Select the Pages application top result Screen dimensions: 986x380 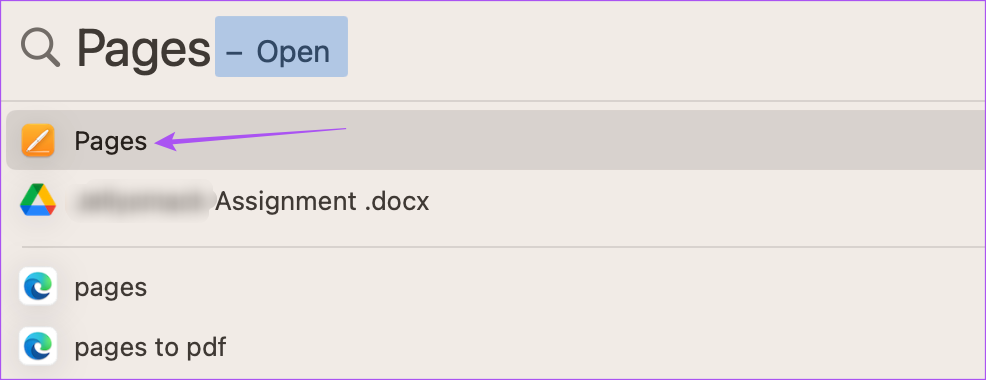tap(496, 140)
